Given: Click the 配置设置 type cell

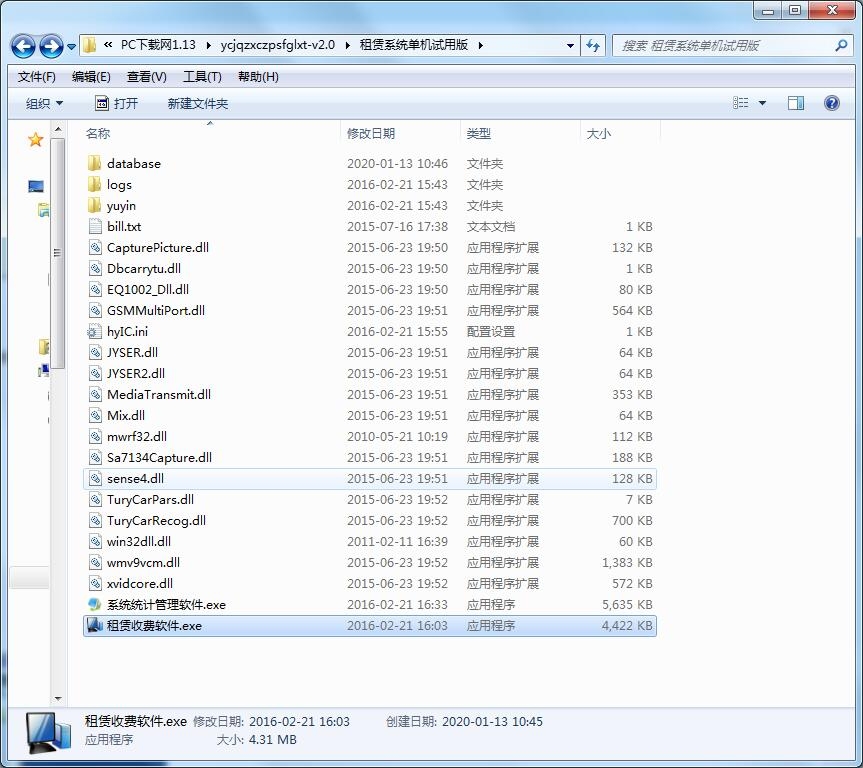Looking at the screenshot, I should pos(490,331).
